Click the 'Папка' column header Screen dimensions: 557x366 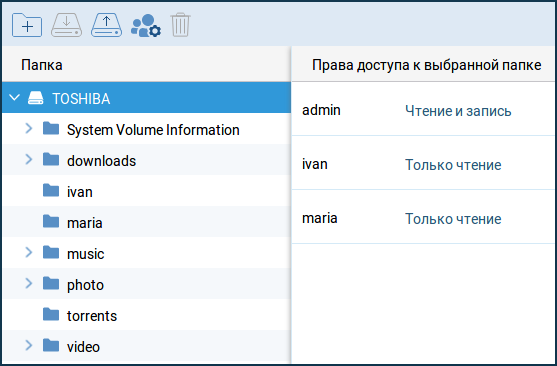pos(42,65)
